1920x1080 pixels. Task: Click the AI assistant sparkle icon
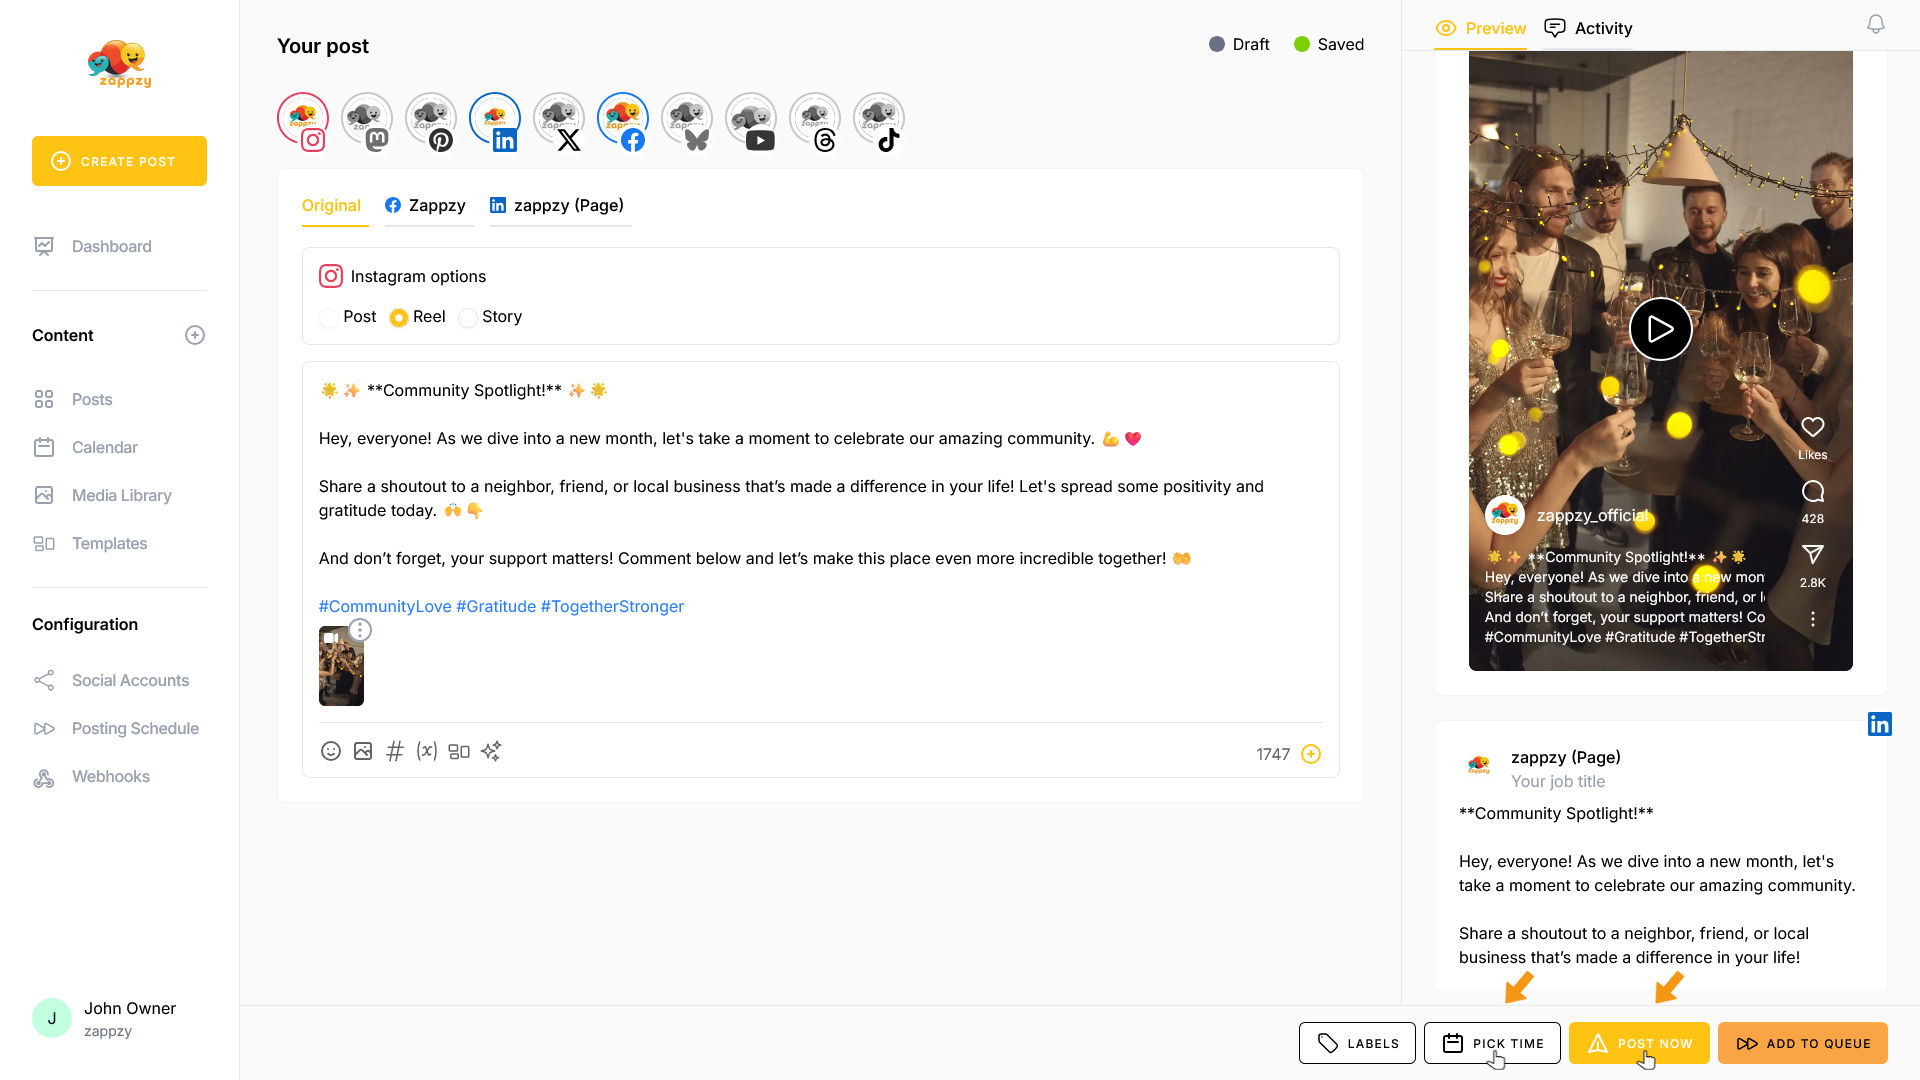[x=491, y=751]
